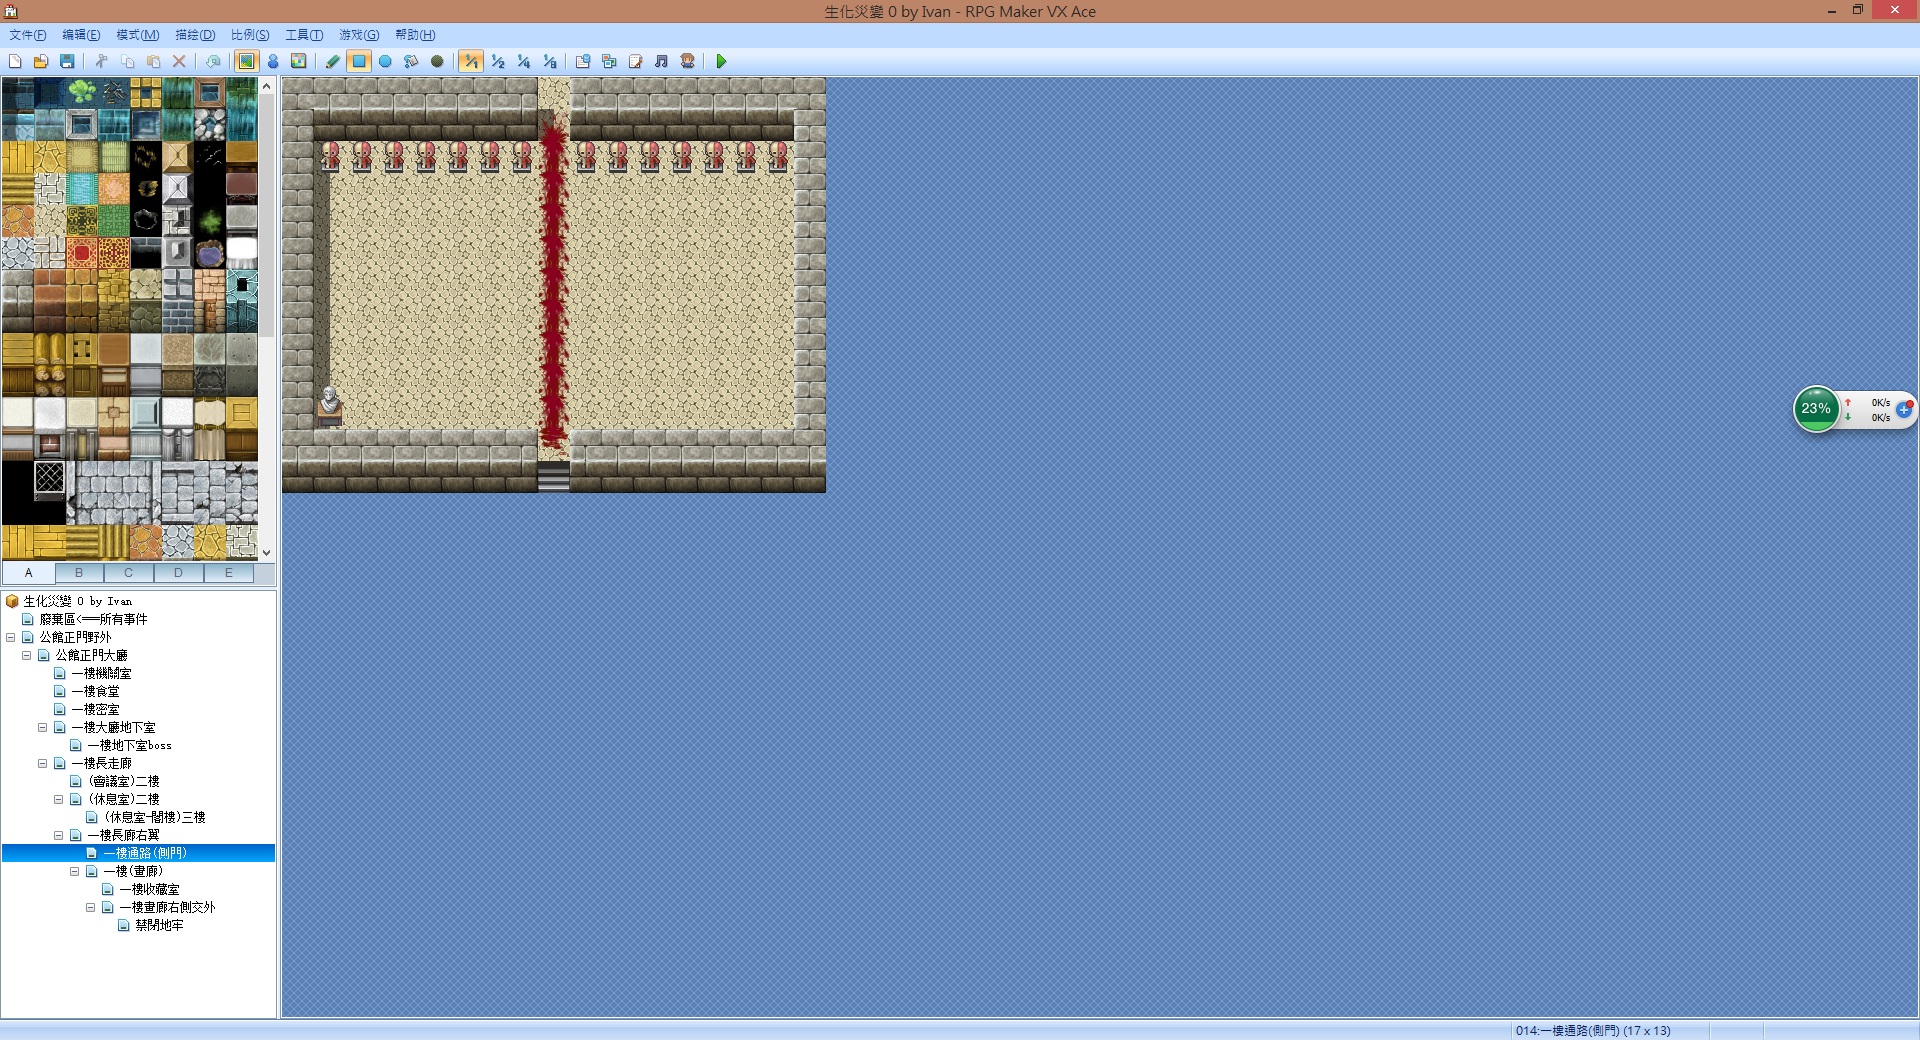Set zoom scale to 1/2
The height and width of the screenshot is (1040, 1920).
pos(497,61)
